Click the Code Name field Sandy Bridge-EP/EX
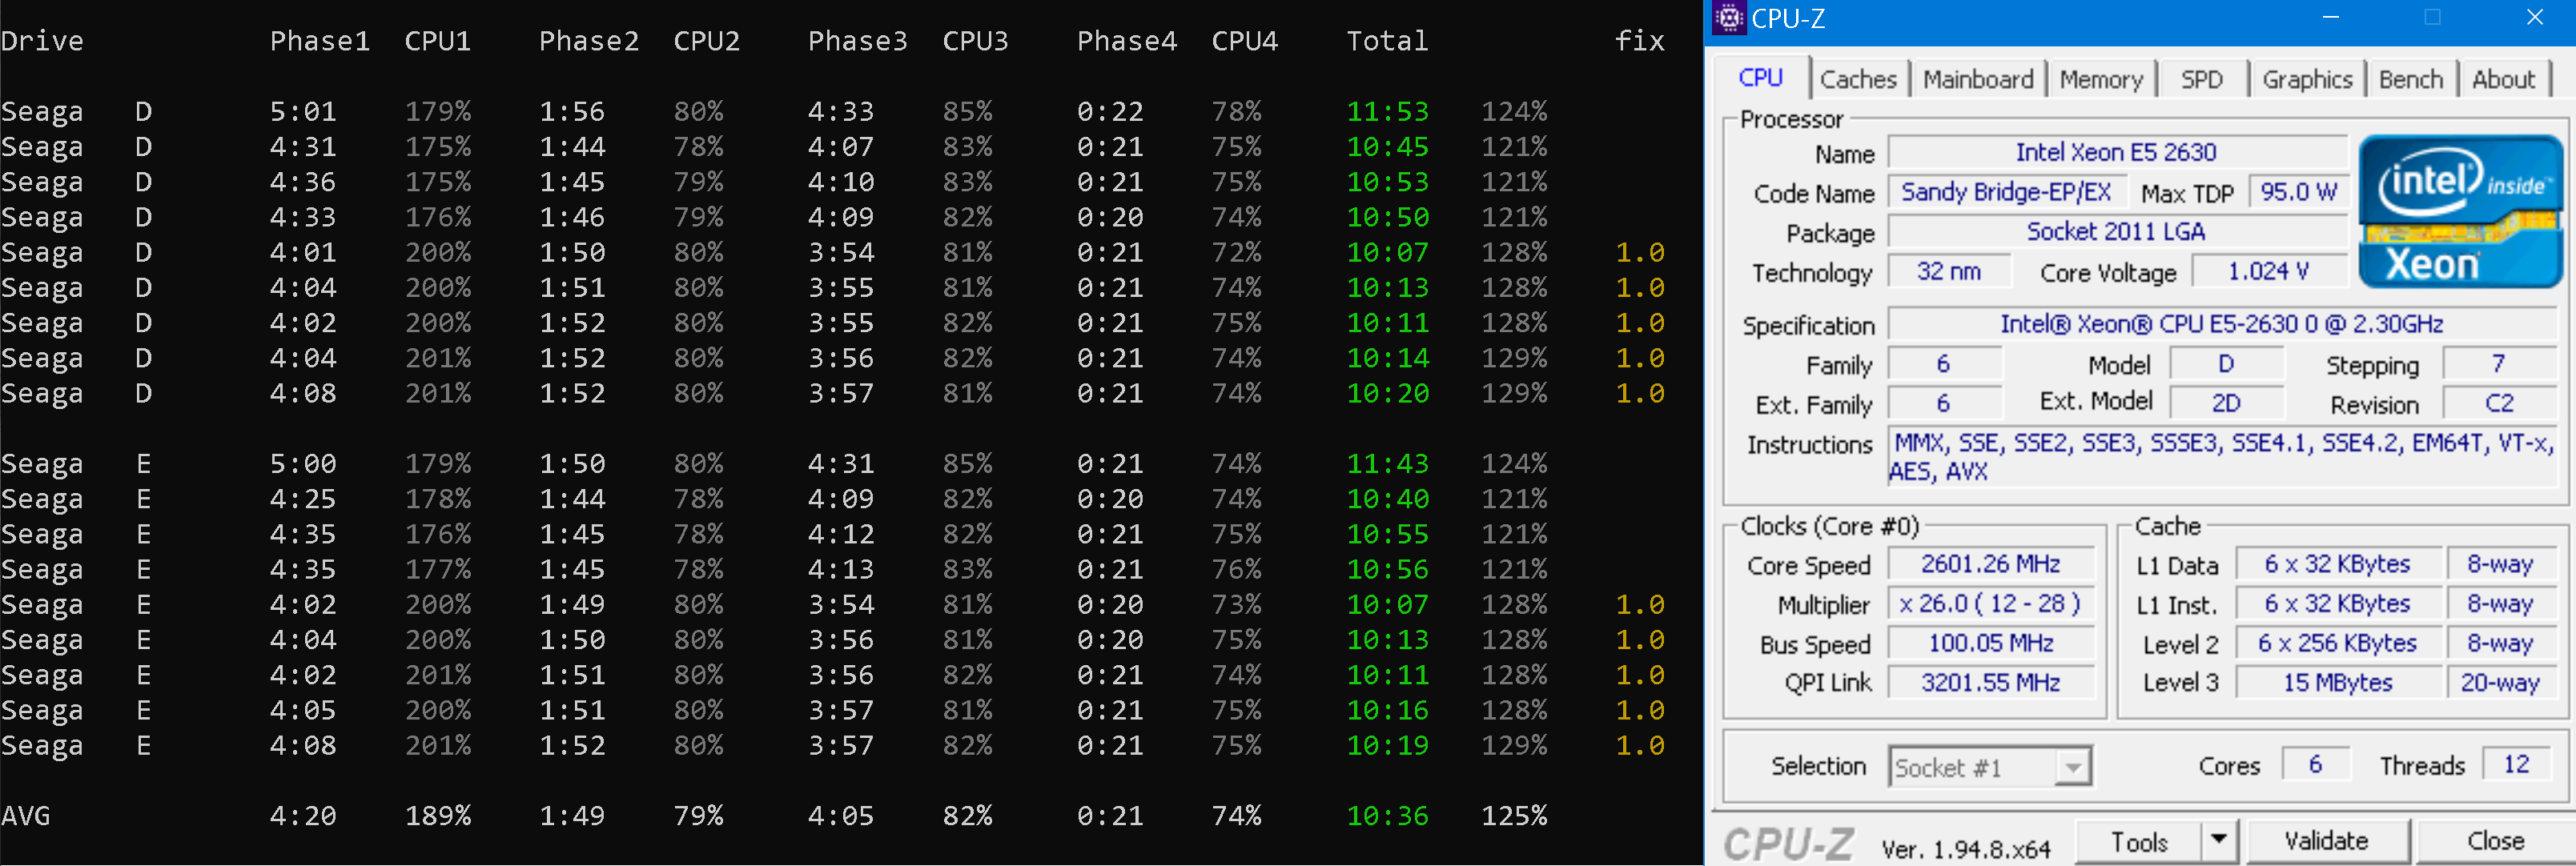The image size is (2576, 866). point(2005,192)
